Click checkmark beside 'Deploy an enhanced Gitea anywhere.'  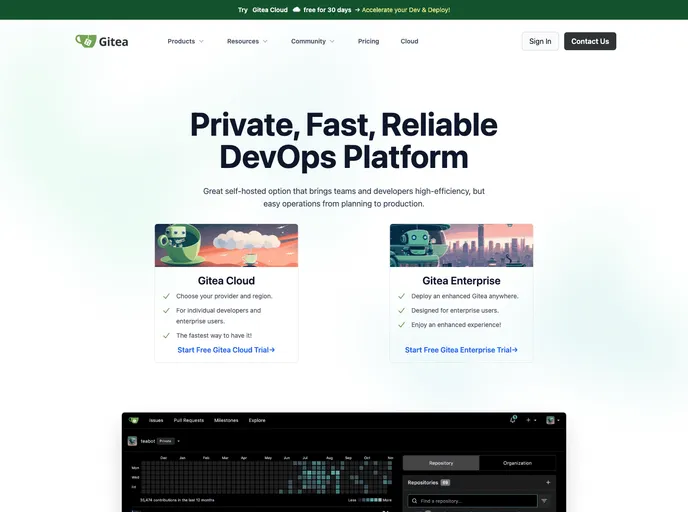tap(401, 296)
